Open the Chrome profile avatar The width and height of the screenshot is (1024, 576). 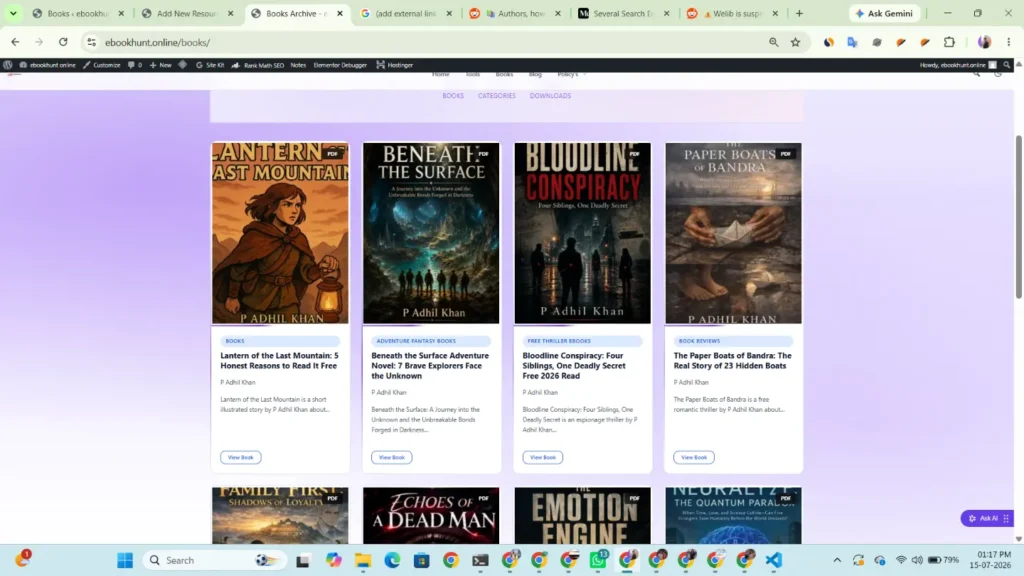coord(984,42)
